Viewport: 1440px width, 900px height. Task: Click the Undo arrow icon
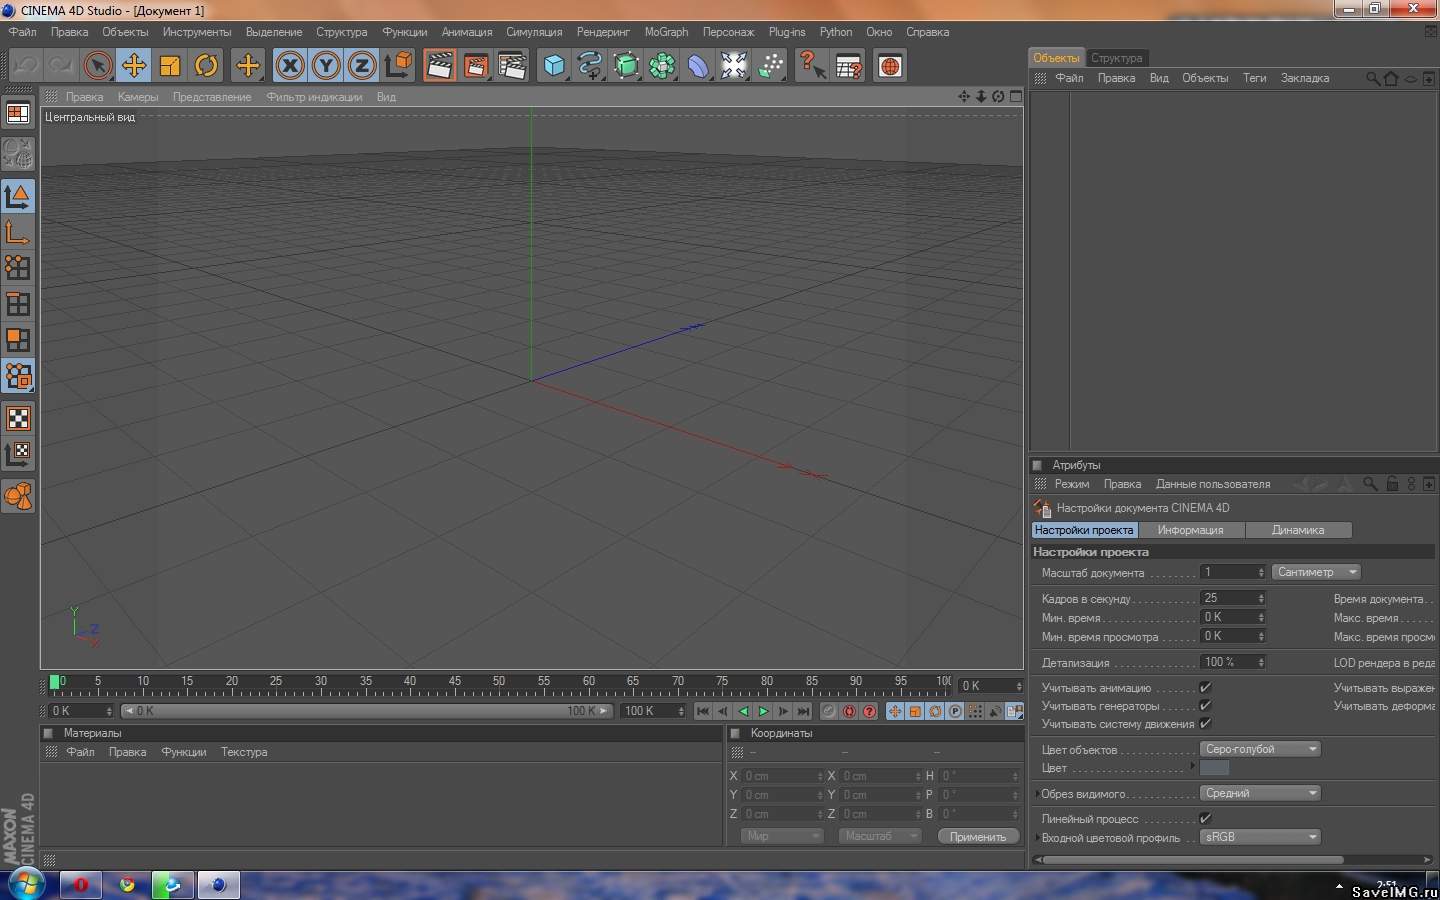(x=25, y=66)
